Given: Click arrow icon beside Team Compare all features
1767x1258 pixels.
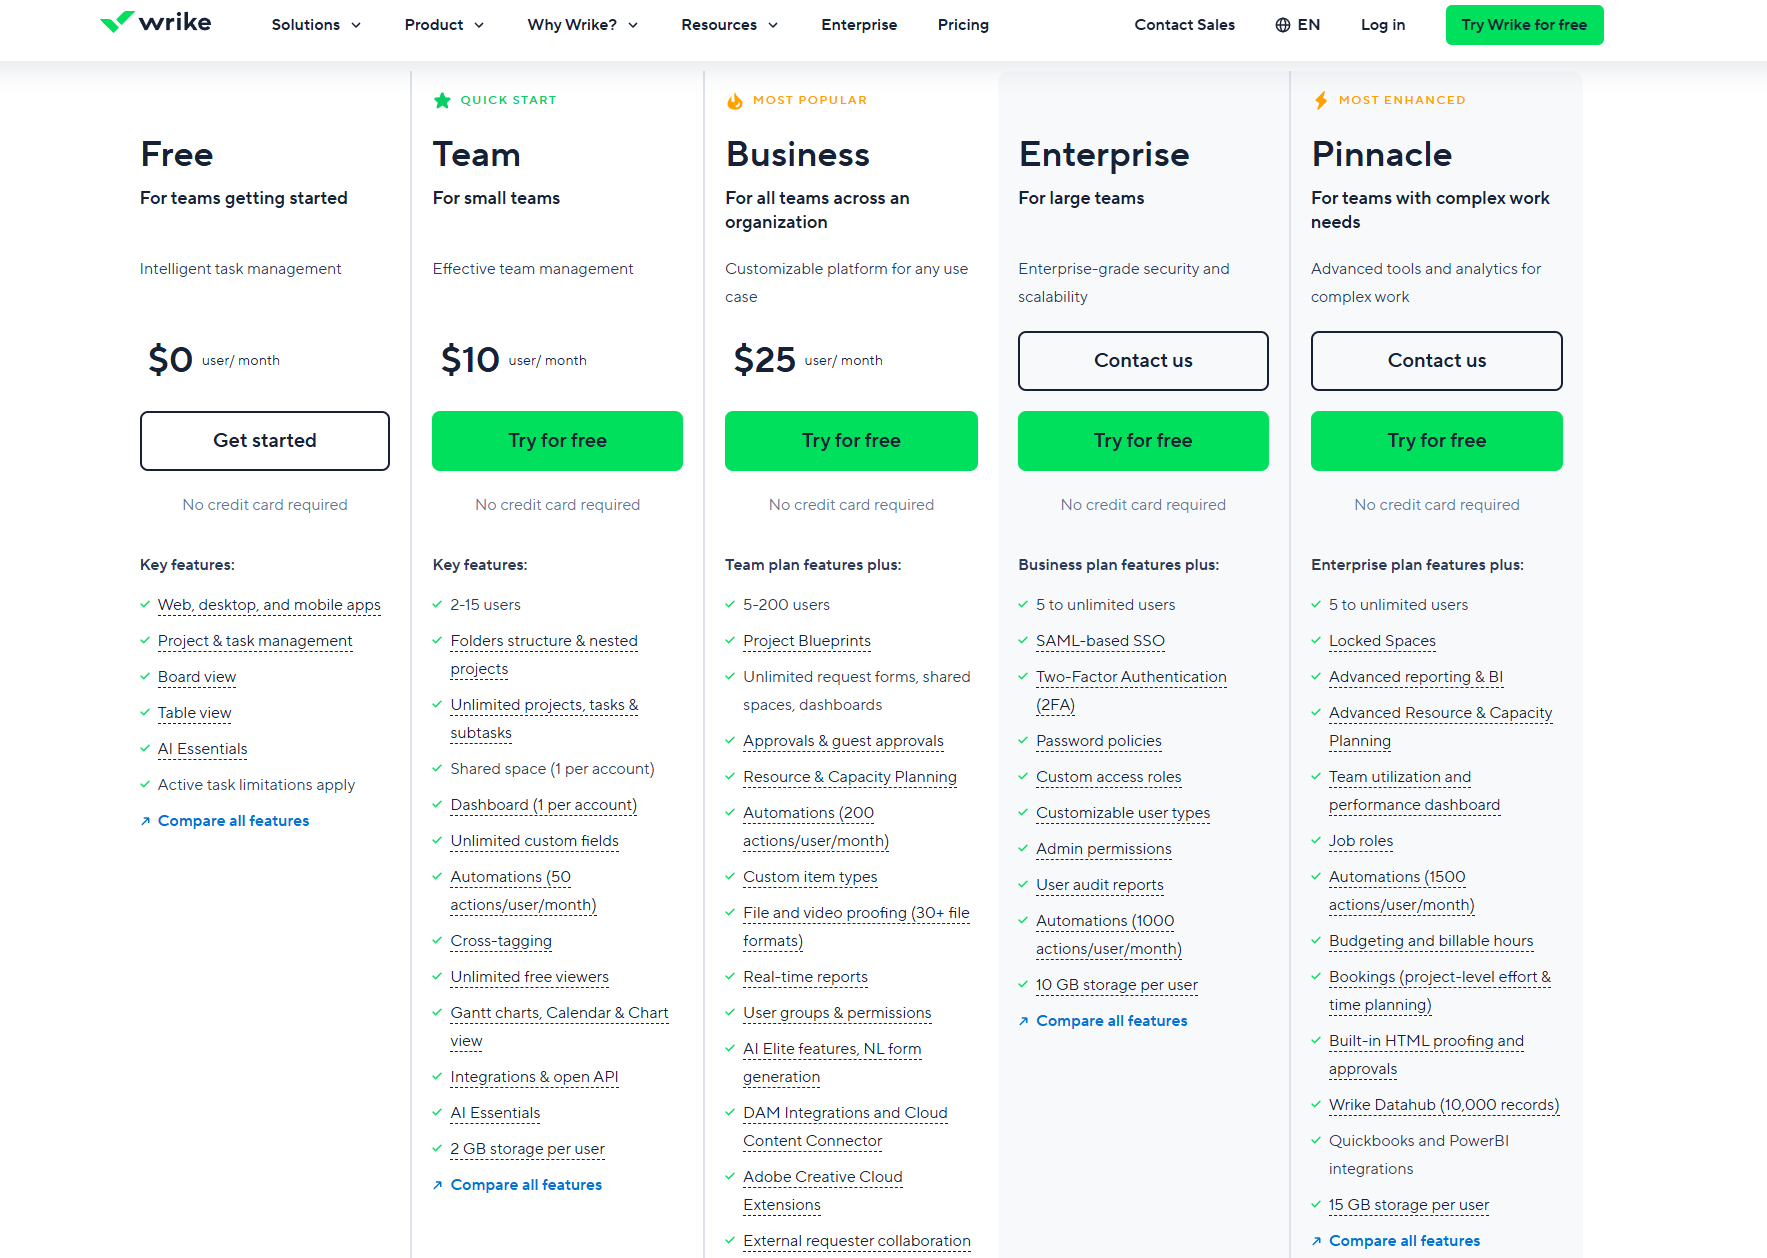Looking at the screenshot, I should 438,1185.
